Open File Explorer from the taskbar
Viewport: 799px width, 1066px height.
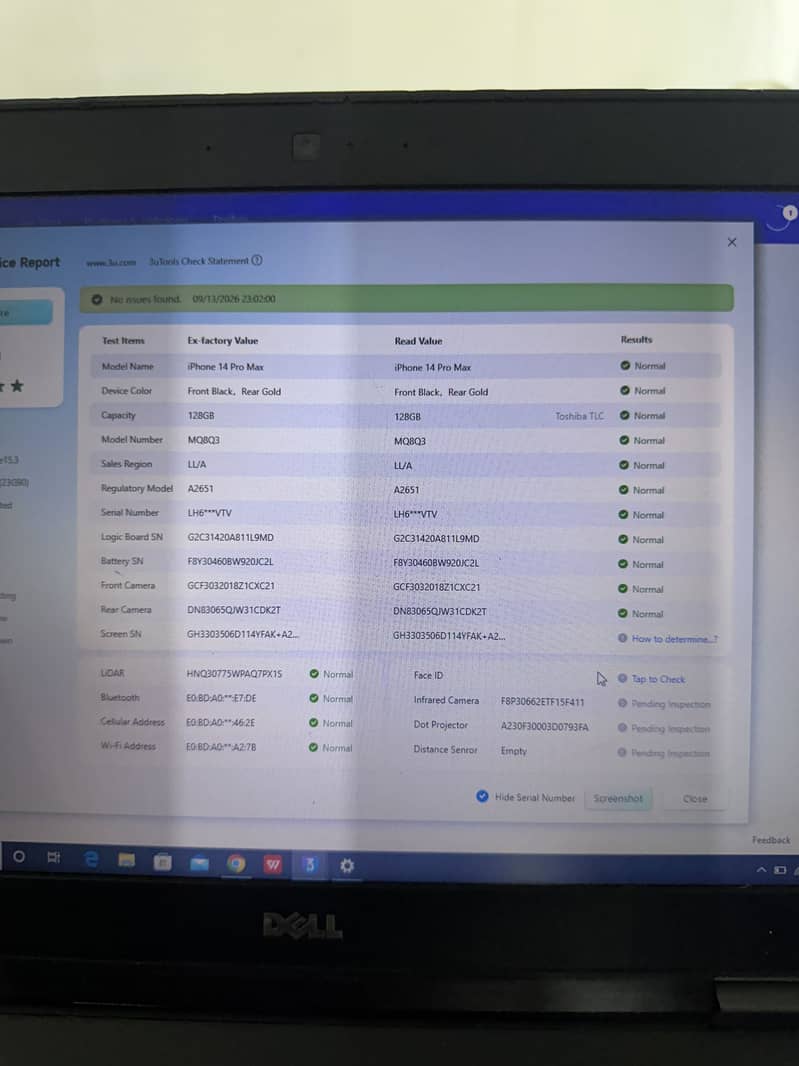tap(126, 861)
